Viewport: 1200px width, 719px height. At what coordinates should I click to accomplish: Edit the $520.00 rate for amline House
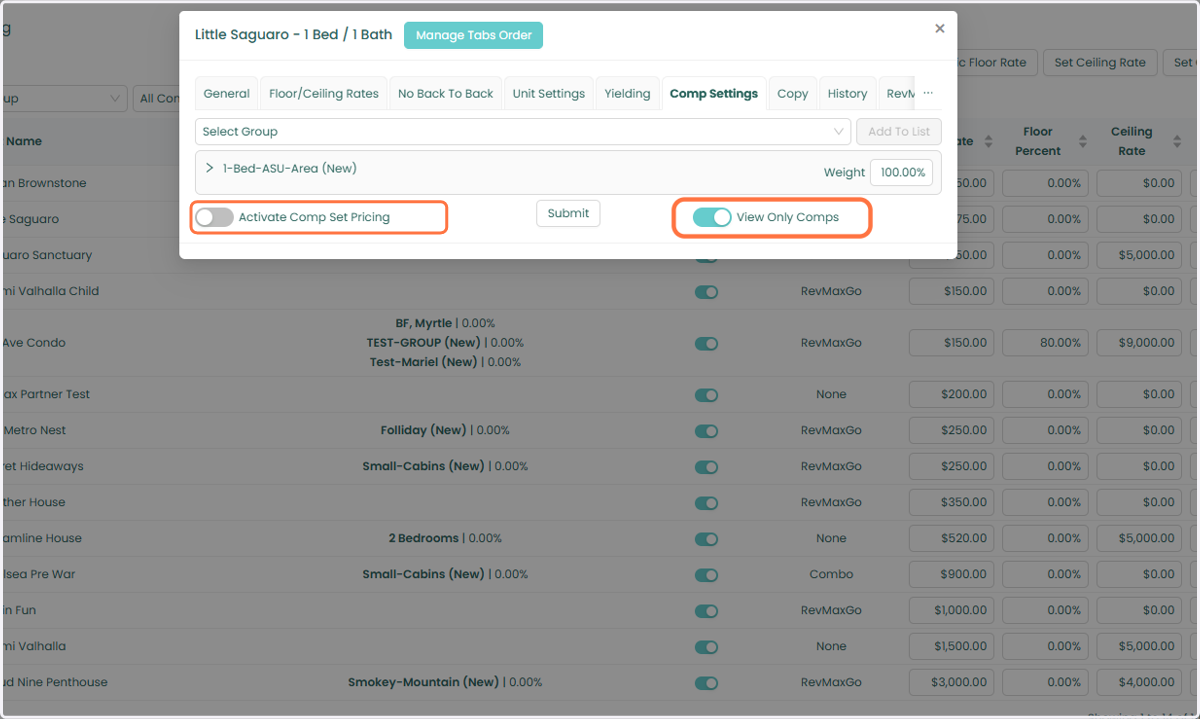(951, 539)
